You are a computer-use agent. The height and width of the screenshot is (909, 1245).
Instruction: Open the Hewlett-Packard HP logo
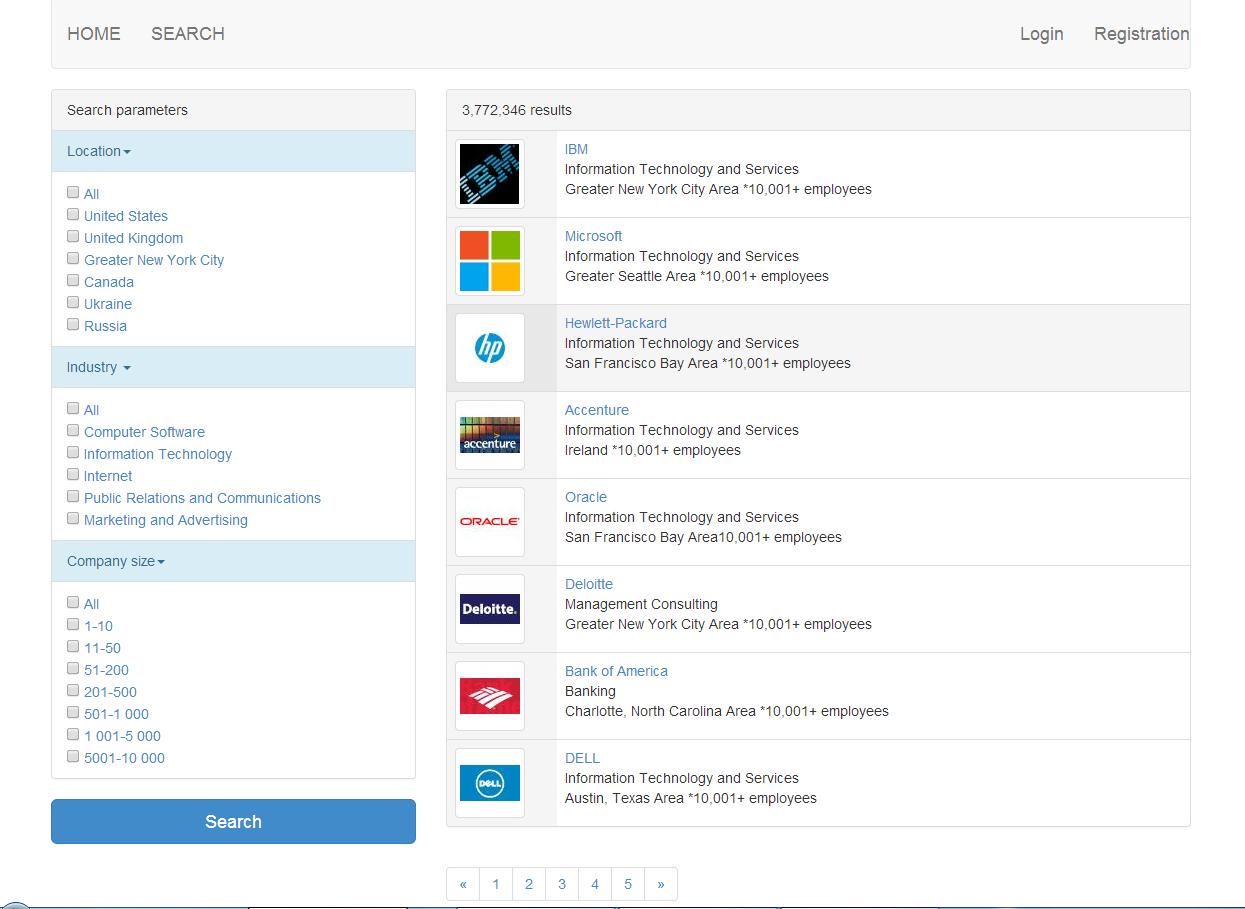point(489,348)
